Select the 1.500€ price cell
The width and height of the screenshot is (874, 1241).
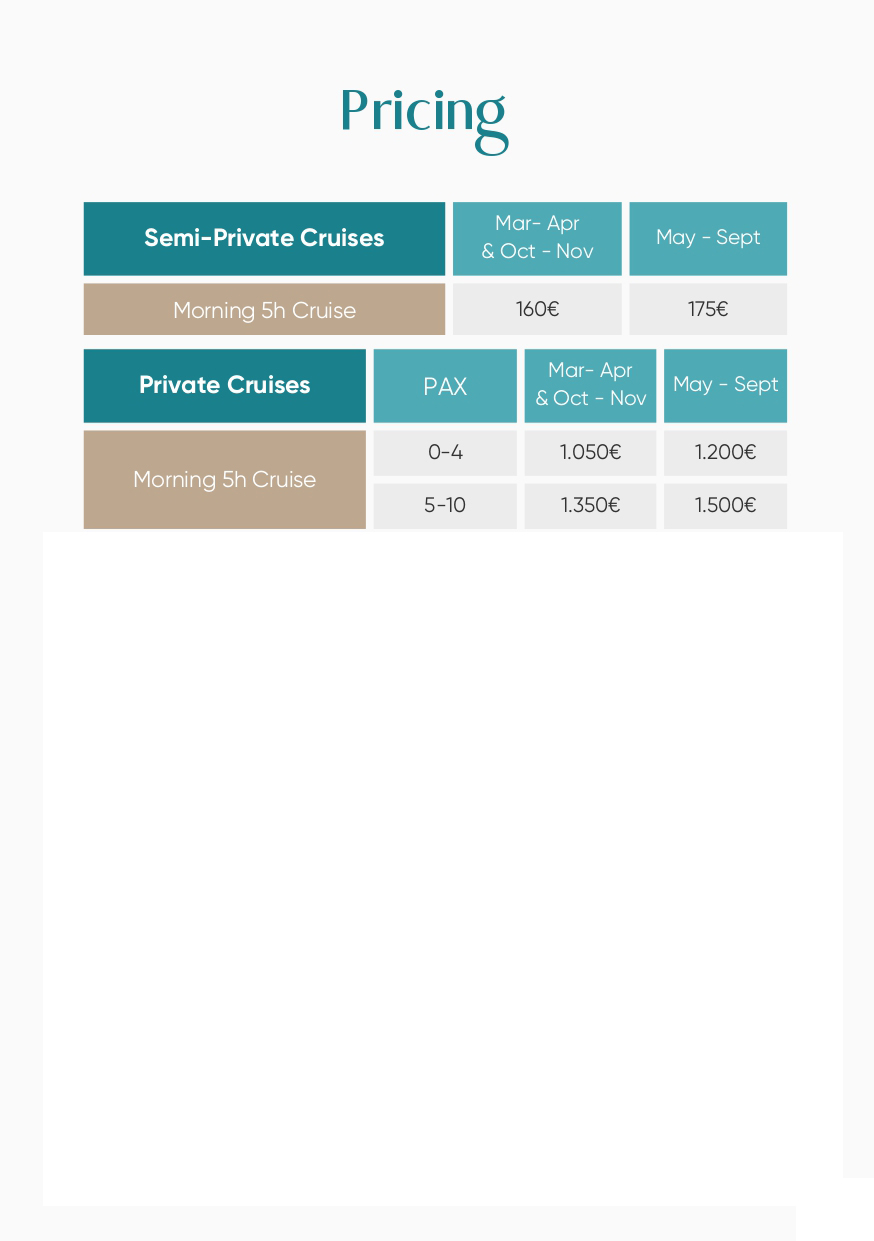[725, 505]
